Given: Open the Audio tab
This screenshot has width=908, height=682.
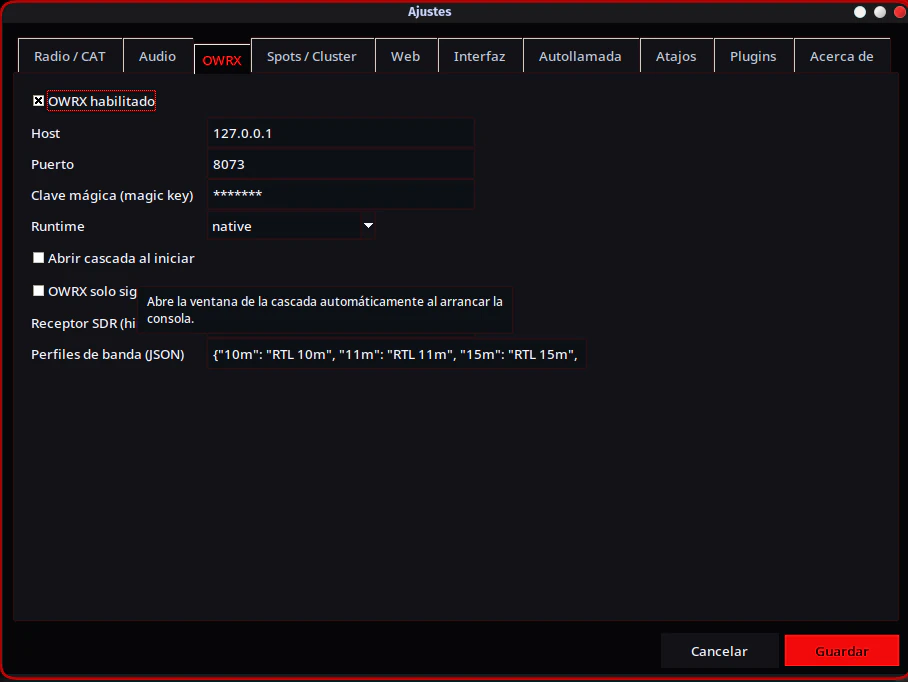Looking at the screenshot, I should coord(158,56).
